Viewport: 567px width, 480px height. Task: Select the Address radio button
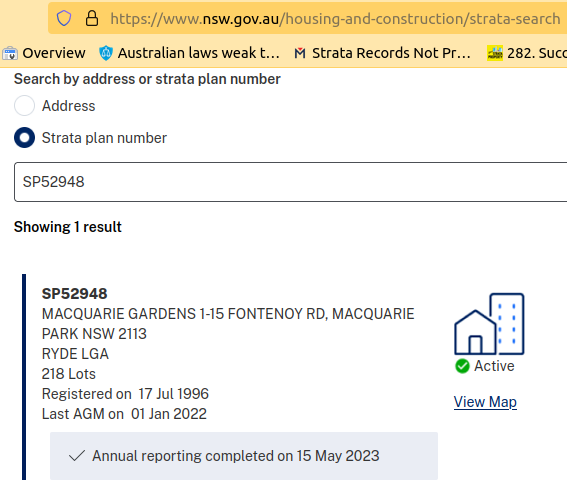coord(25,106)
